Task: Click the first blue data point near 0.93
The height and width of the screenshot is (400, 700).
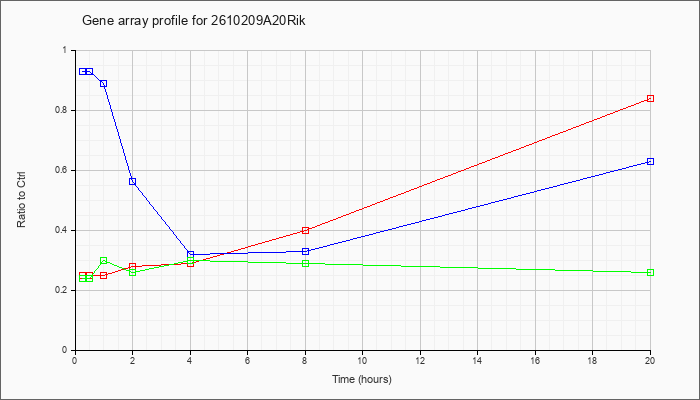Action: tap(83, 71)
